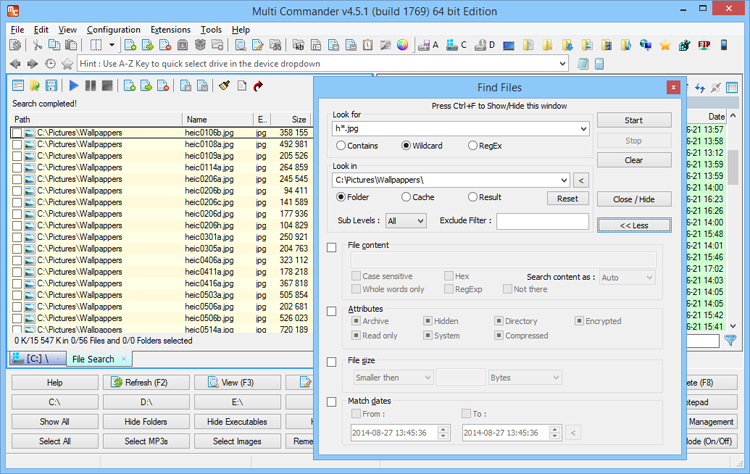The image size is (750, 474).
Task: Click the yellow star favorites icon
Action: [665, 45]
